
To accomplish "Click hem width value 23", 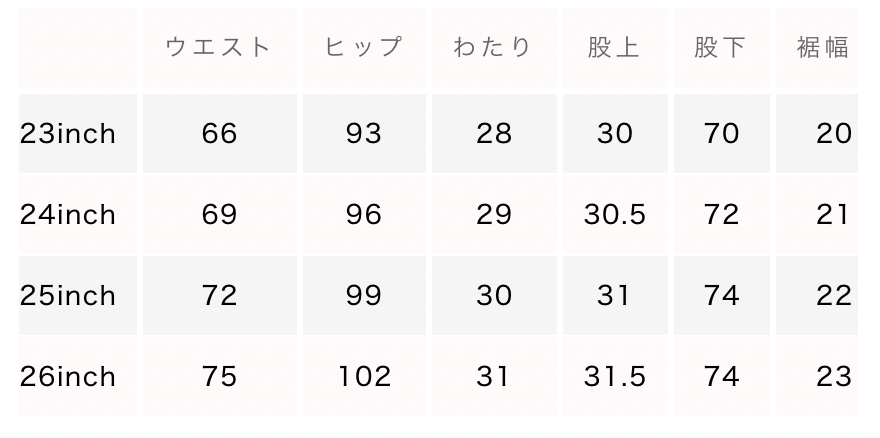I will 833,377.
